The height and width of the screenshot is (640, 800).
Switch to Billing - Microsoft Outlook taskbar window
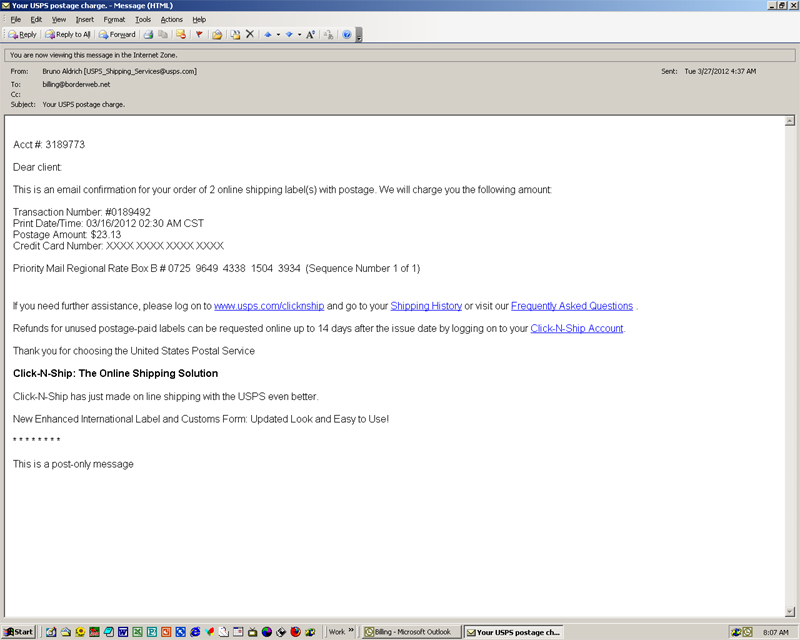click(x=411, y=632)
